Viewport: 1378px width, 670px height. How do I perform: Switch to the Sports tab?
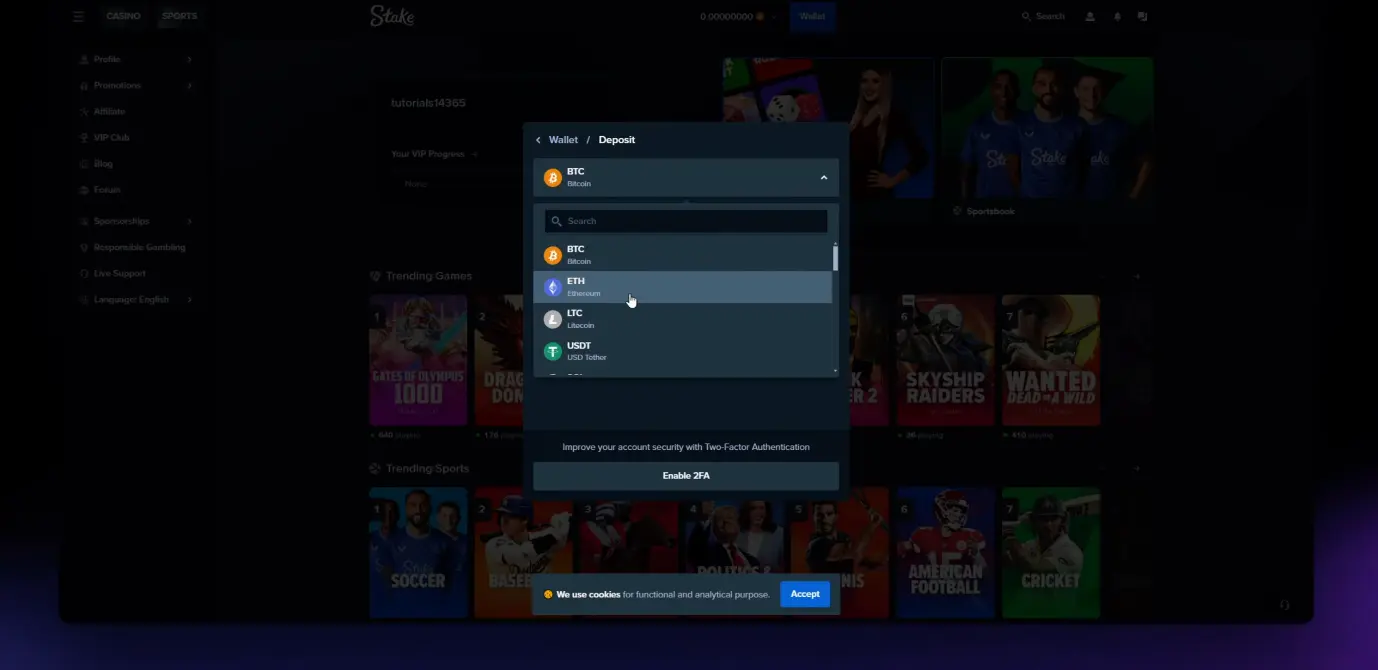tap(180, 17)
